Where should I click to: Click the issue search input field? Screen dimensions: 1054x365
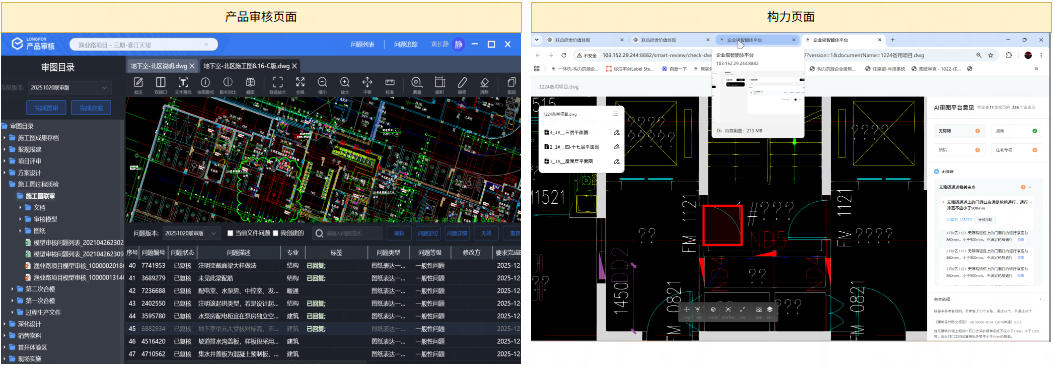(348, 233)
